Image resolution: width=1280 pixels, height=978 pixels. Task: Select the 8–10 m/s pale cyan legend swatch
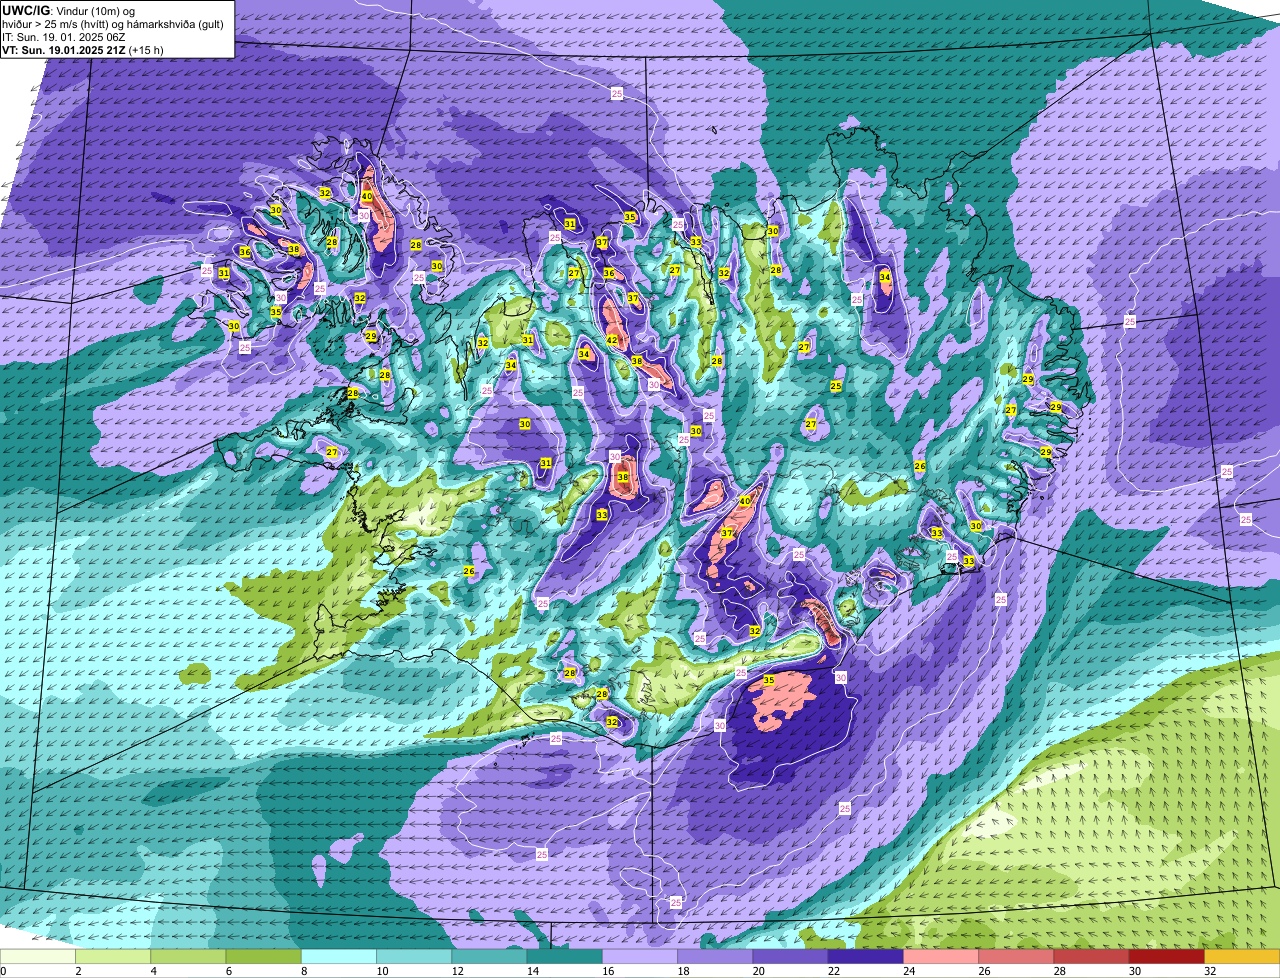point(339,957)
